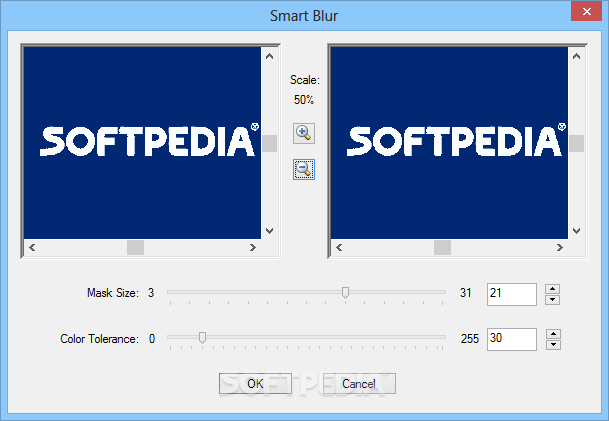Click the blurred result preview on right
The image size is (609, 421).
[449, 143]
